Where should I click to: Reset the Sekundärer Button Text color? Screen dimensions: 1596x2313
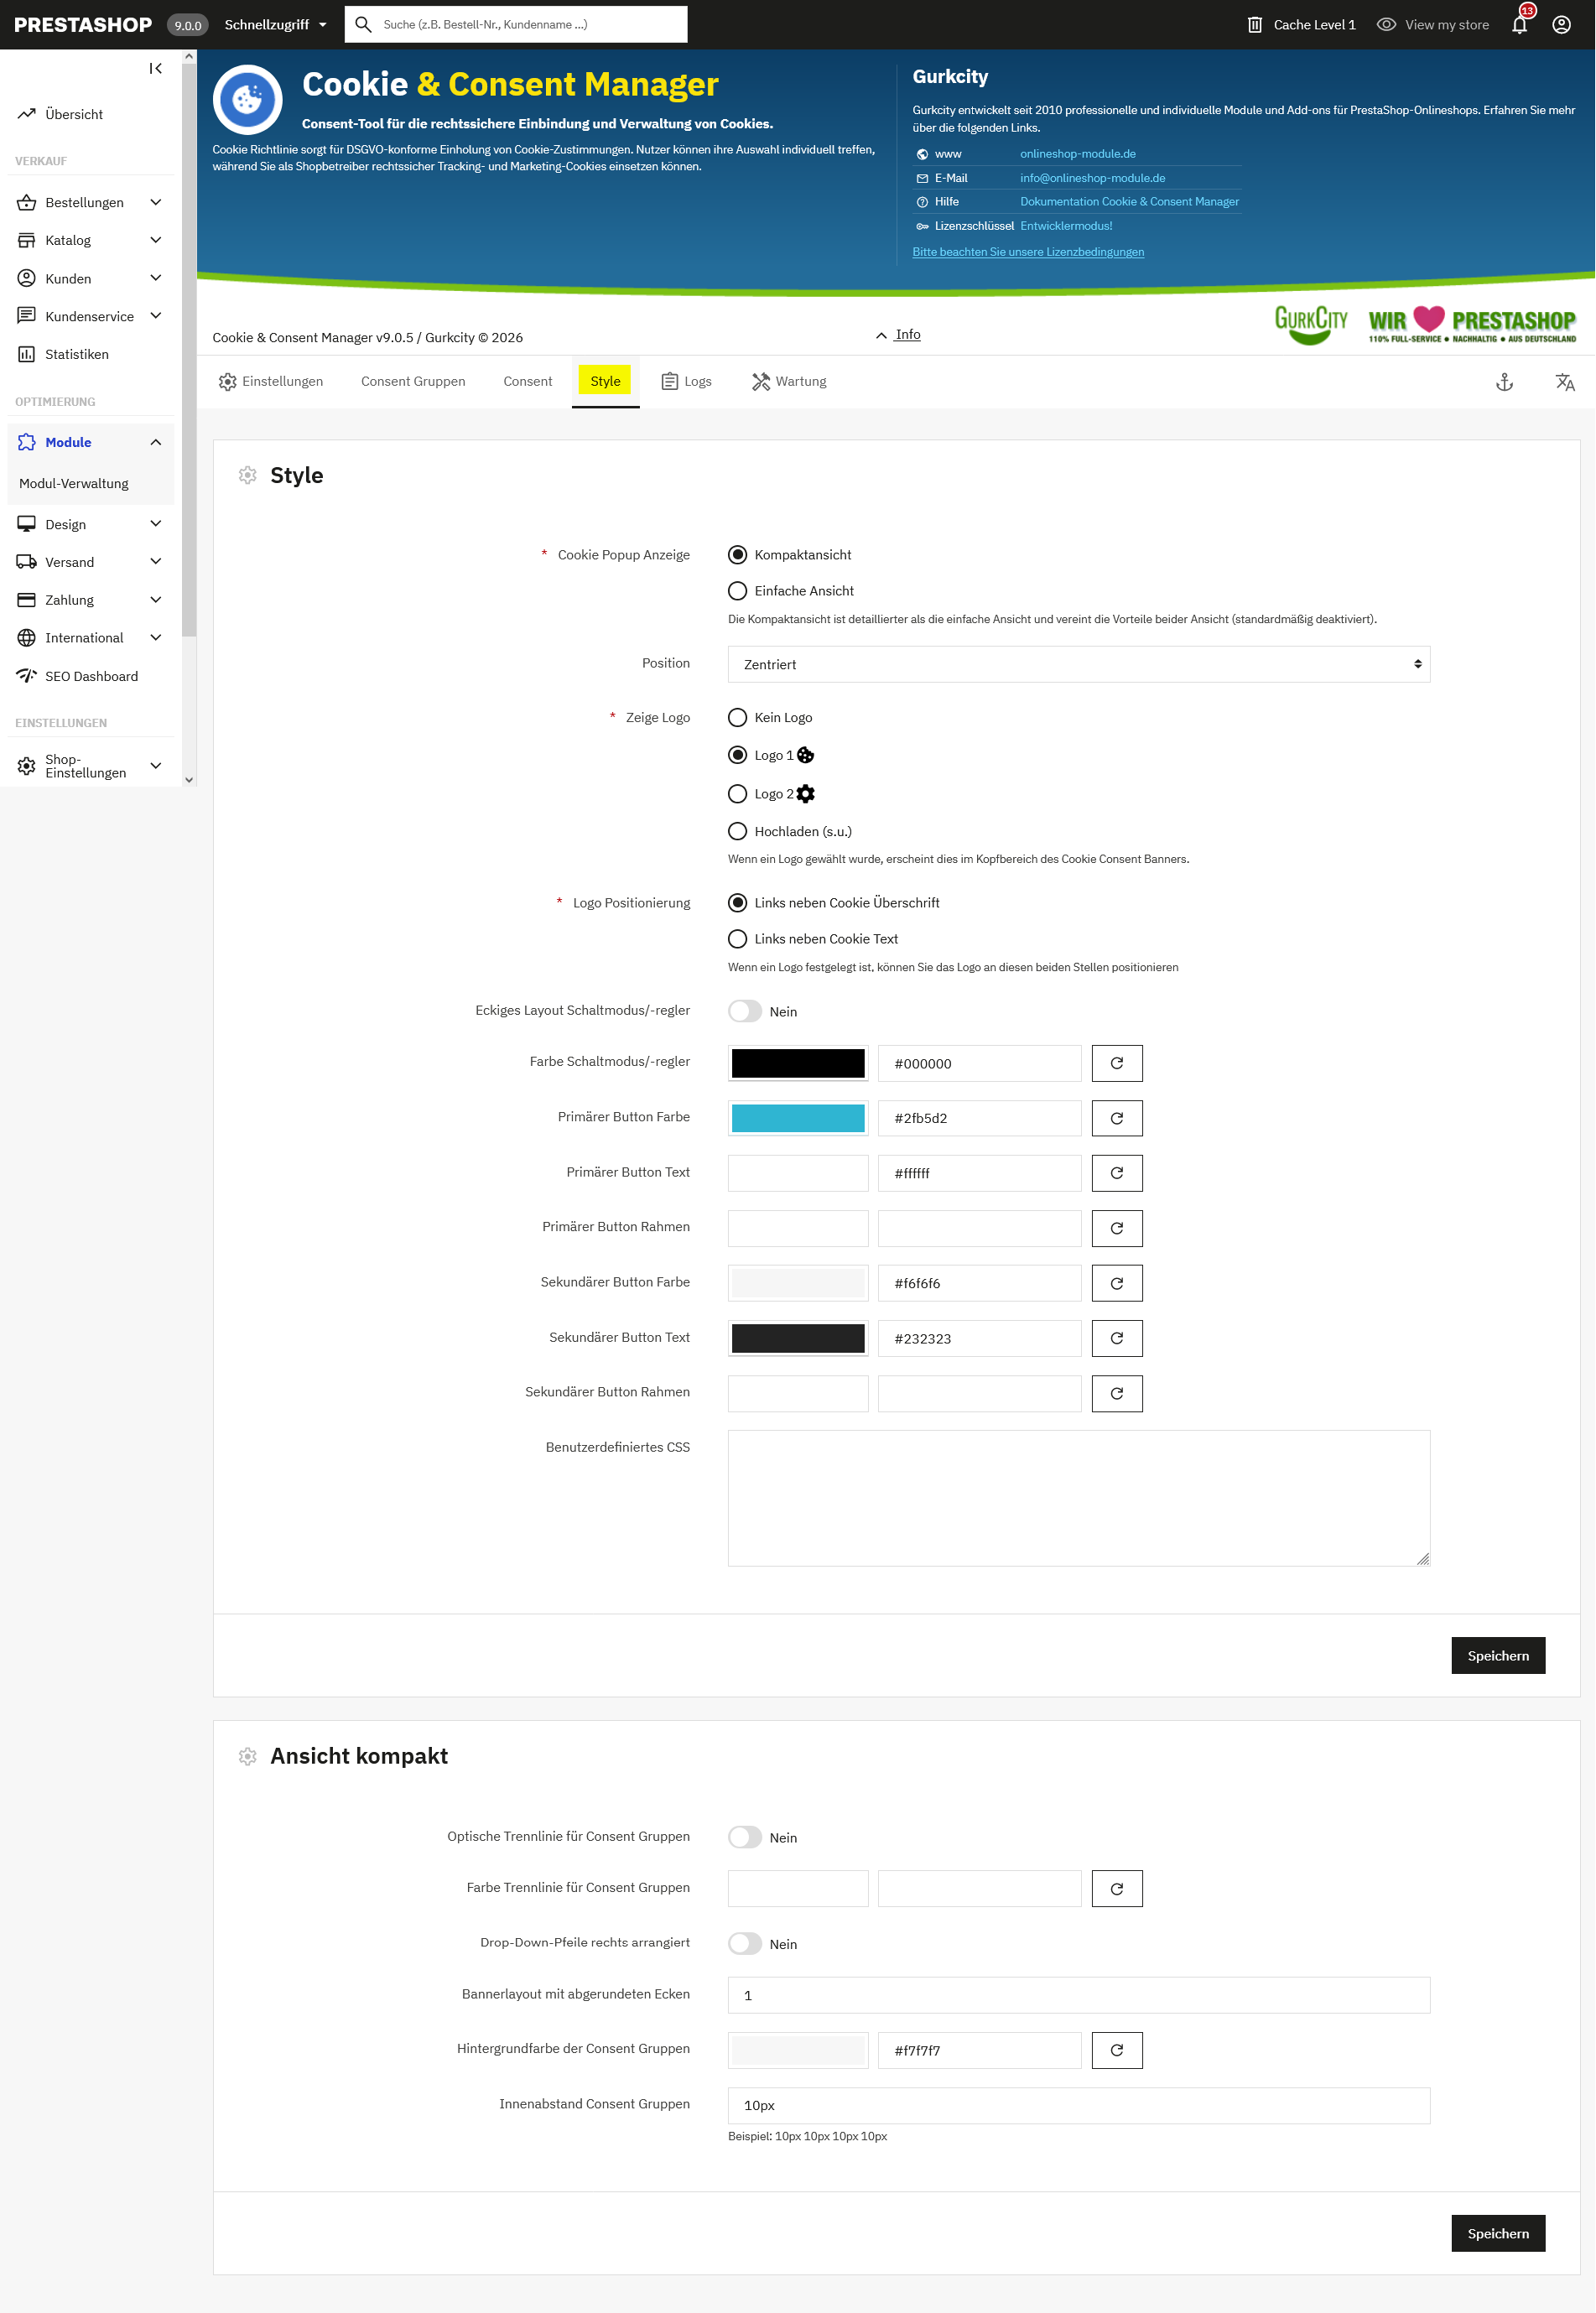pyautogui.click(x=1116, y=1338)
